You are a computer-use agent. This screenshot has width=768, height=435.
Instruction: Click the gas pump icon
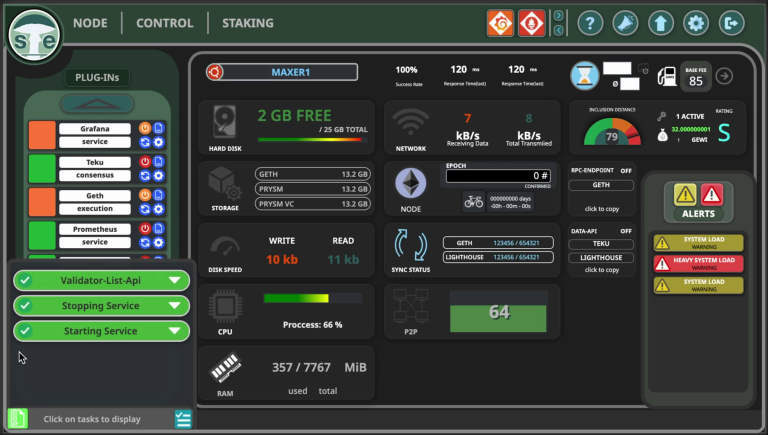click(x=667, y=76)
